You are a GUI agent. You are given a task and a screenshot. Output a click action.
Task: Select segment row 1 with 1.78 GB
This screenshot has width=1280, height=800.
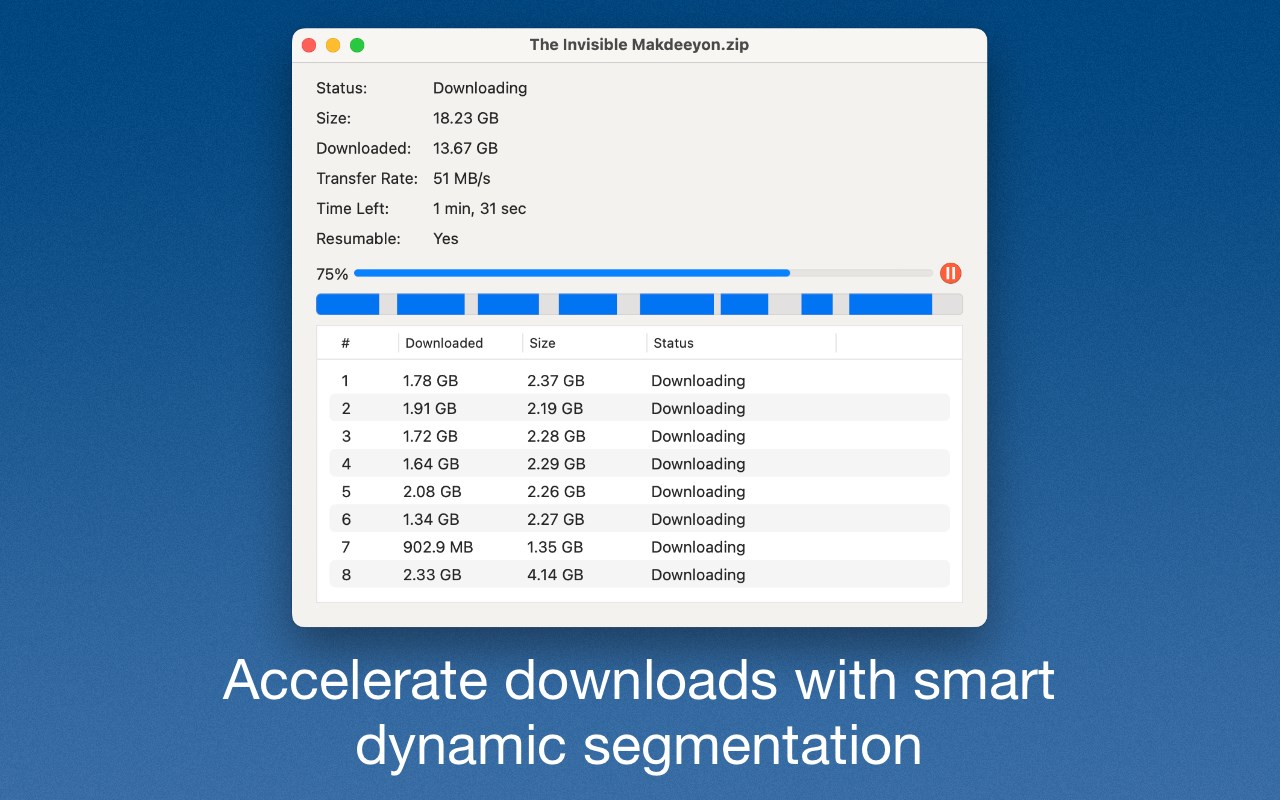coord(639,381)
